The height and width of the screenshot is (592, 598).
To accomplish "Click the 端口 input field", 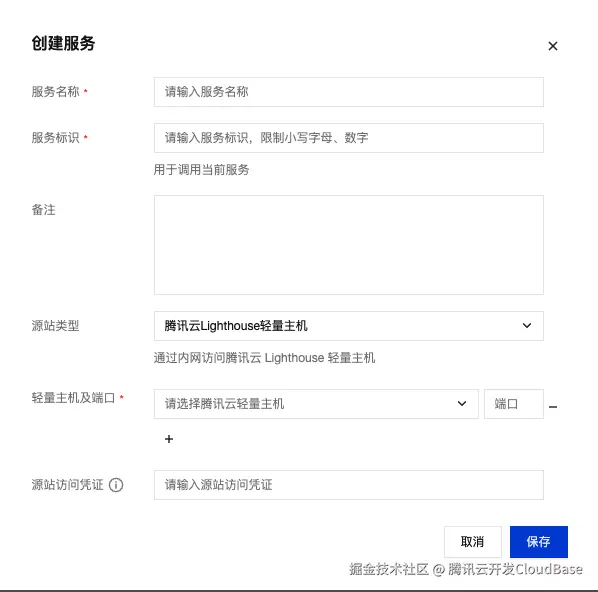I will pyautogui.click(x=514, y=404).
